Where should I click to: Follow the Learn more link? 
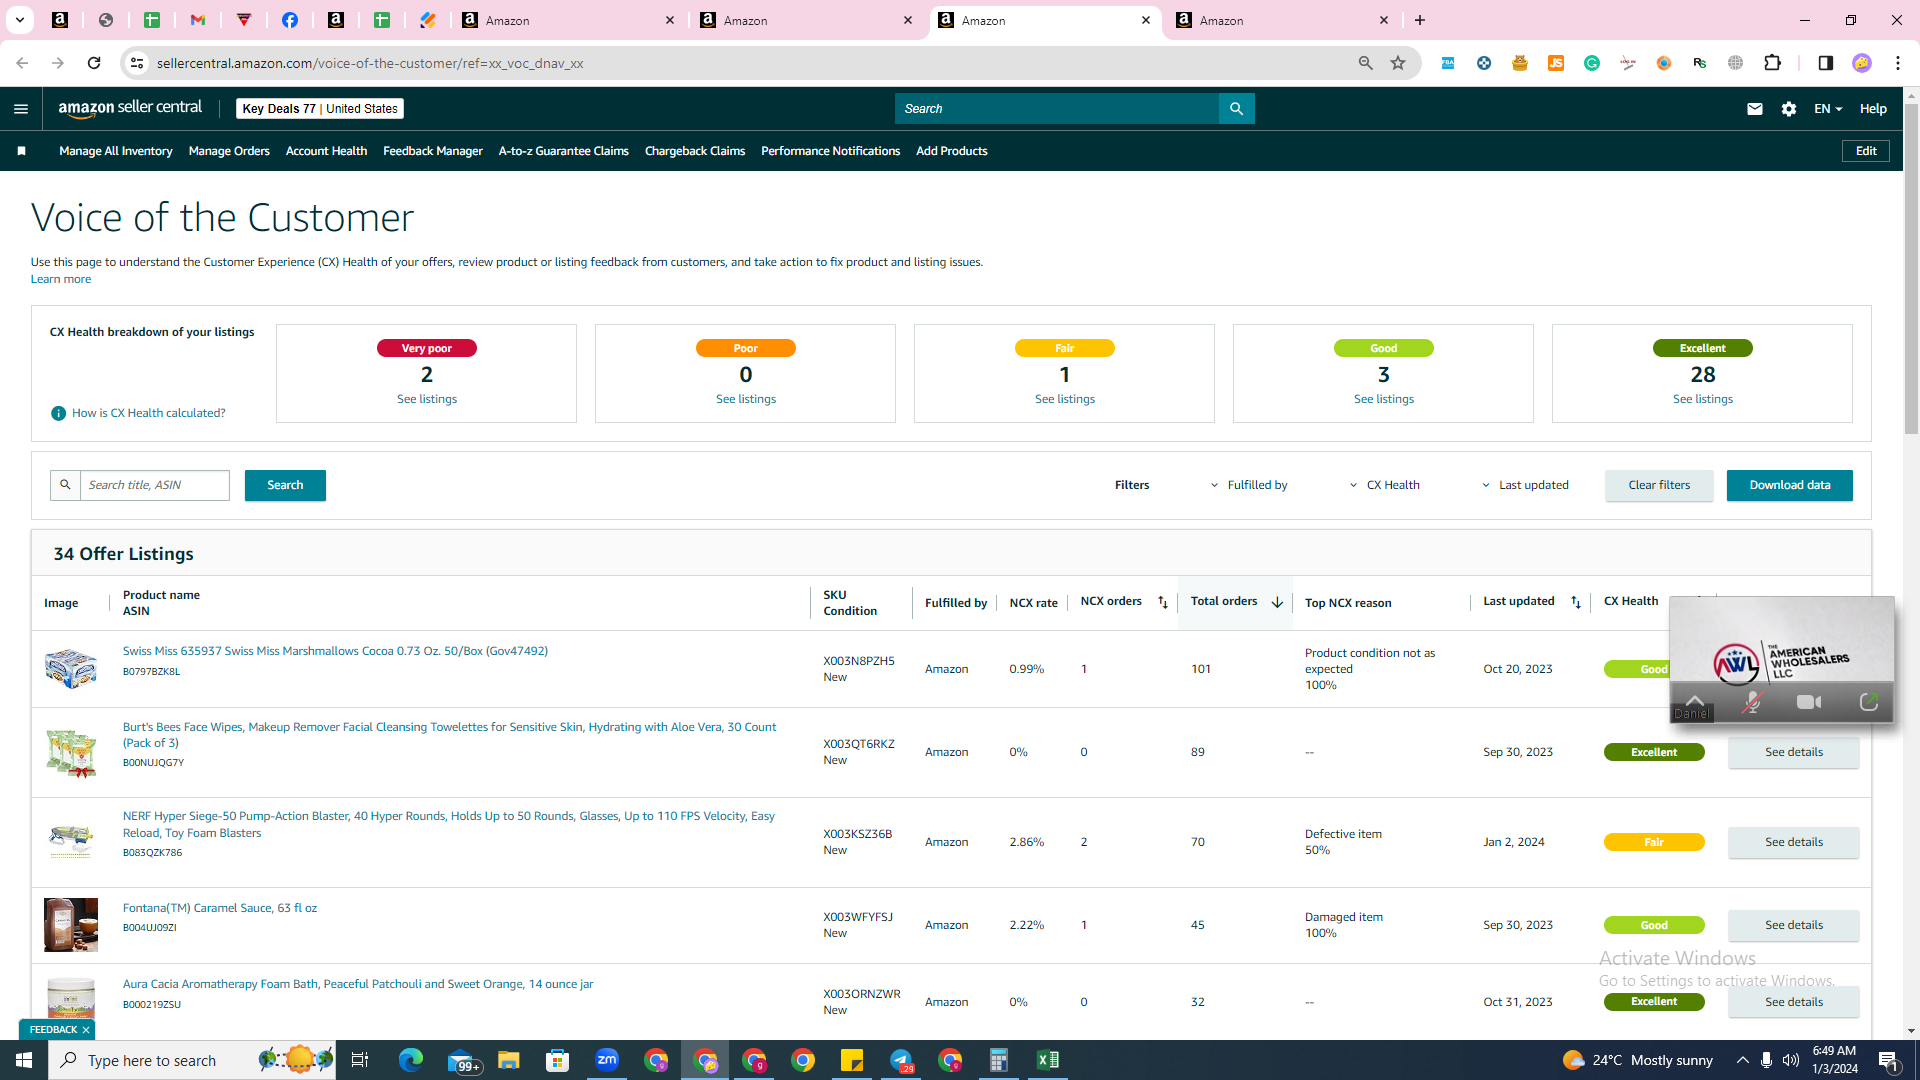[61, 279]
